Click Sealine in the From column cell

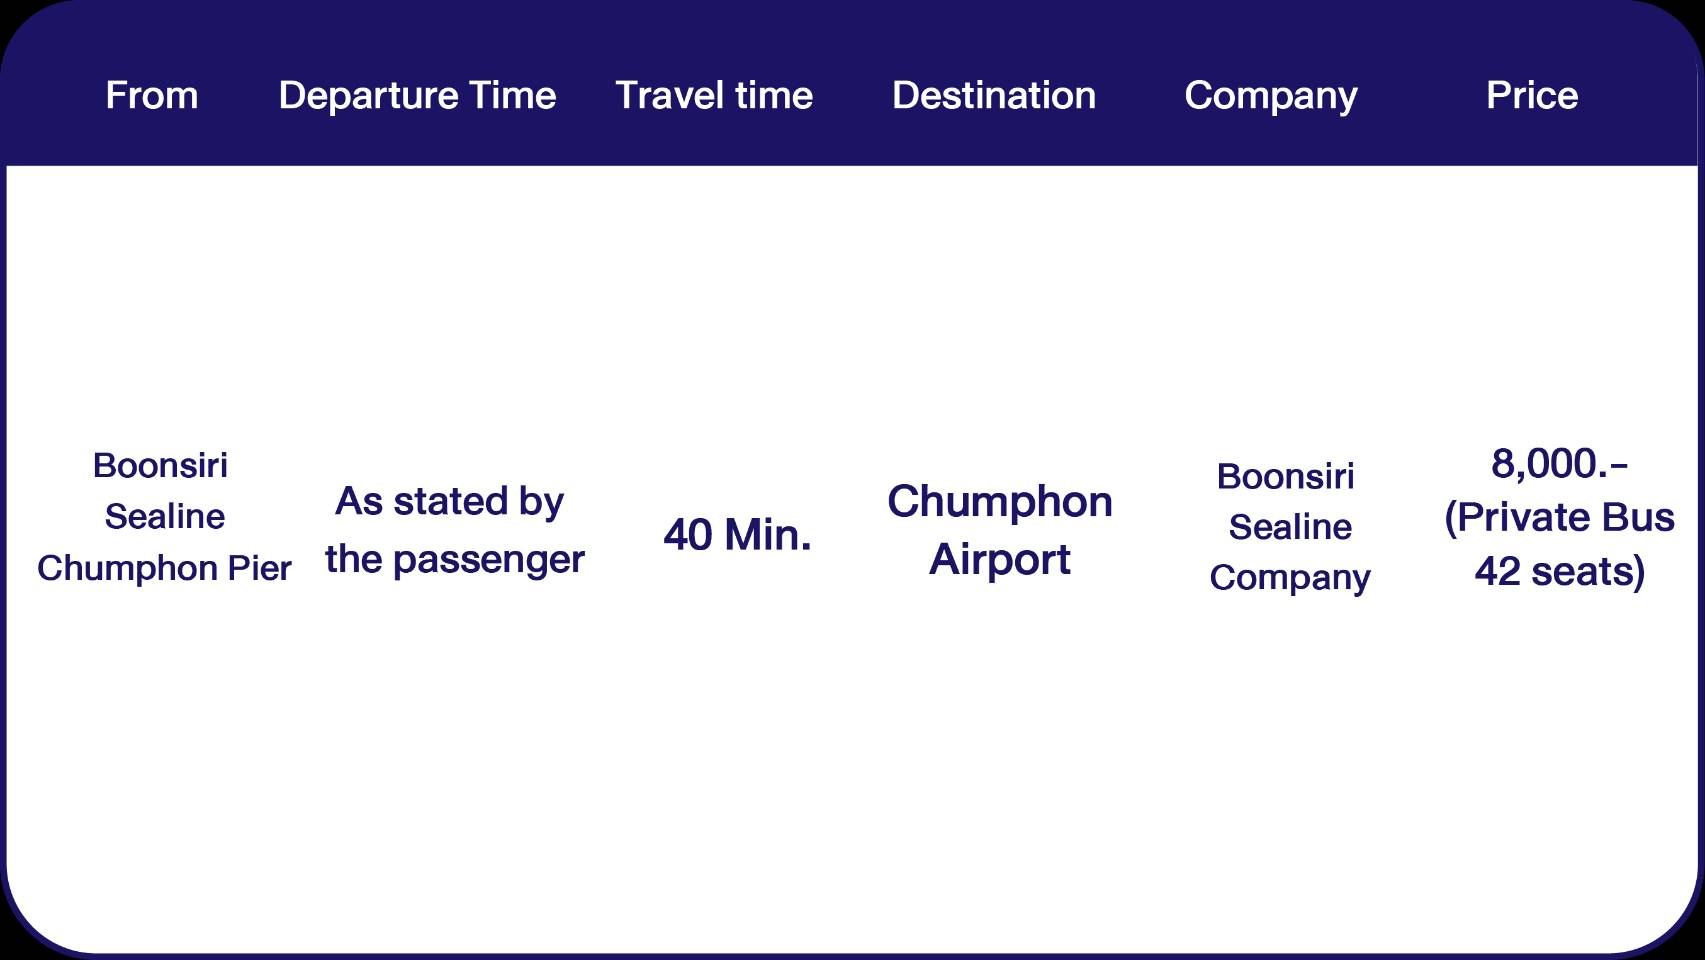pos(165,517)
